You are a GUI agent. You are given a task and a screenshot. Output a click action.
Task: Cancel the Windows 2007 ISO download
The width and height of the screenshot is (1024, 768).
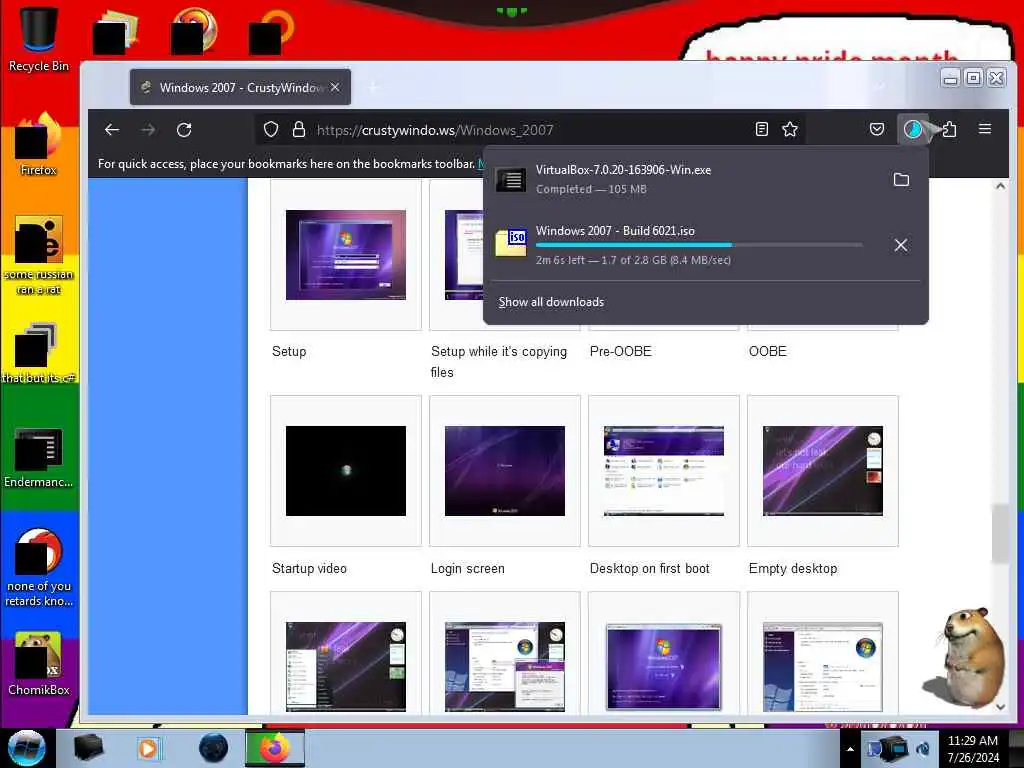901,245
